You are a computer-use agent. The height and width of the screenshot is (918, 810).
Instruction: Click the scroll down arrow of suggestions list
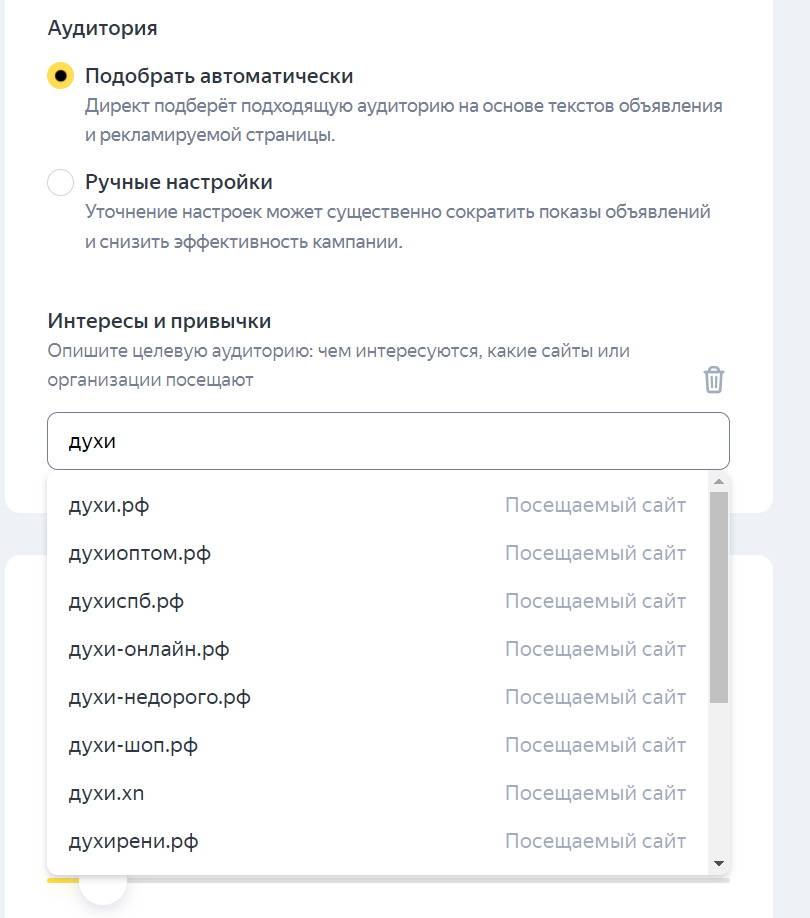point(718,862)
